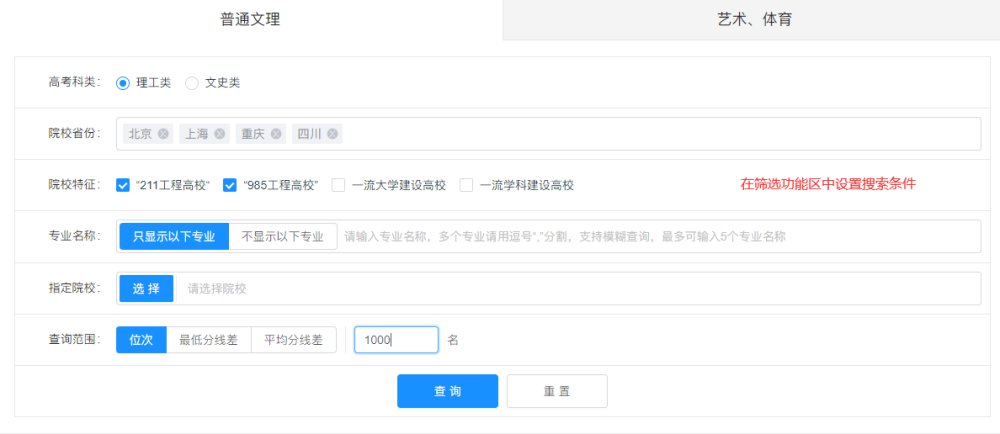Click the 上海 tag text
Screen dimensions: 1000x434
click(x=196, y=134)
